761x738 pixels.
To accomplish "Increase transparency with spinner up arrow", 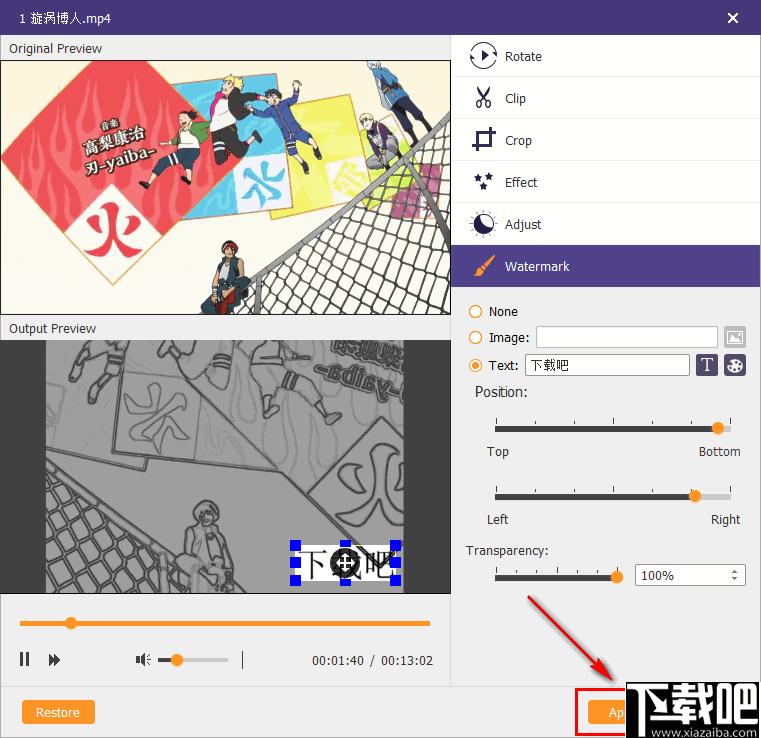I will click(735, 572).
